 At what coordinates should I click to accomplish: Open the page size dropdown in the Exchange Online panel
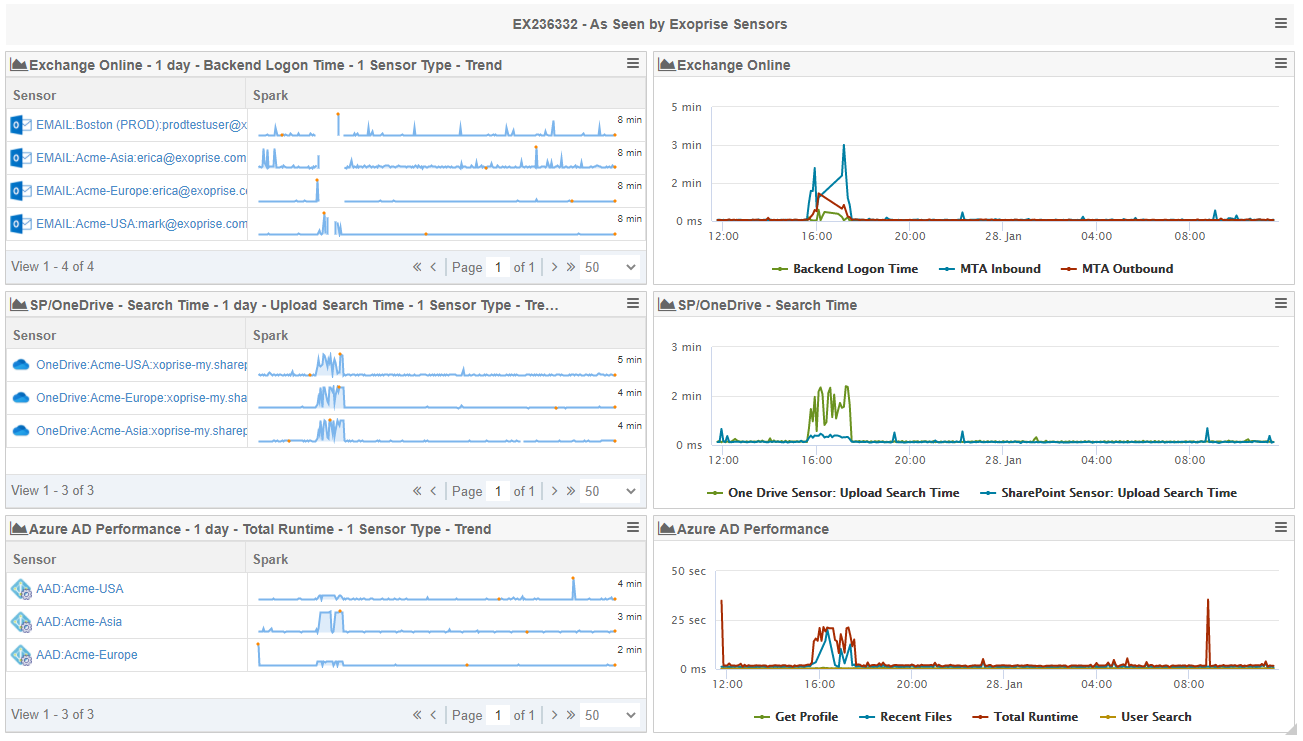[610, 267]
